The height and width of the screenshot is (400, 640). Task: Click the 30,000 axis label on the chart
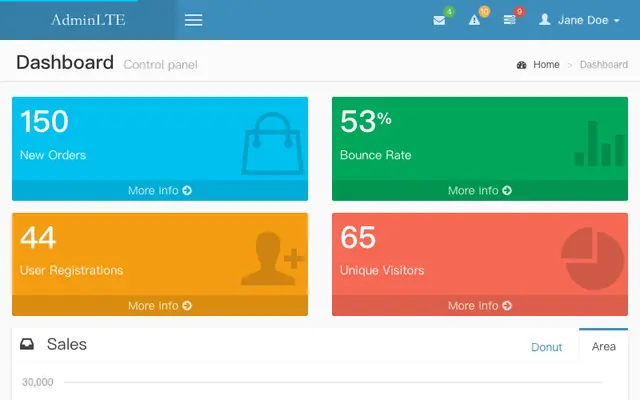38,382
